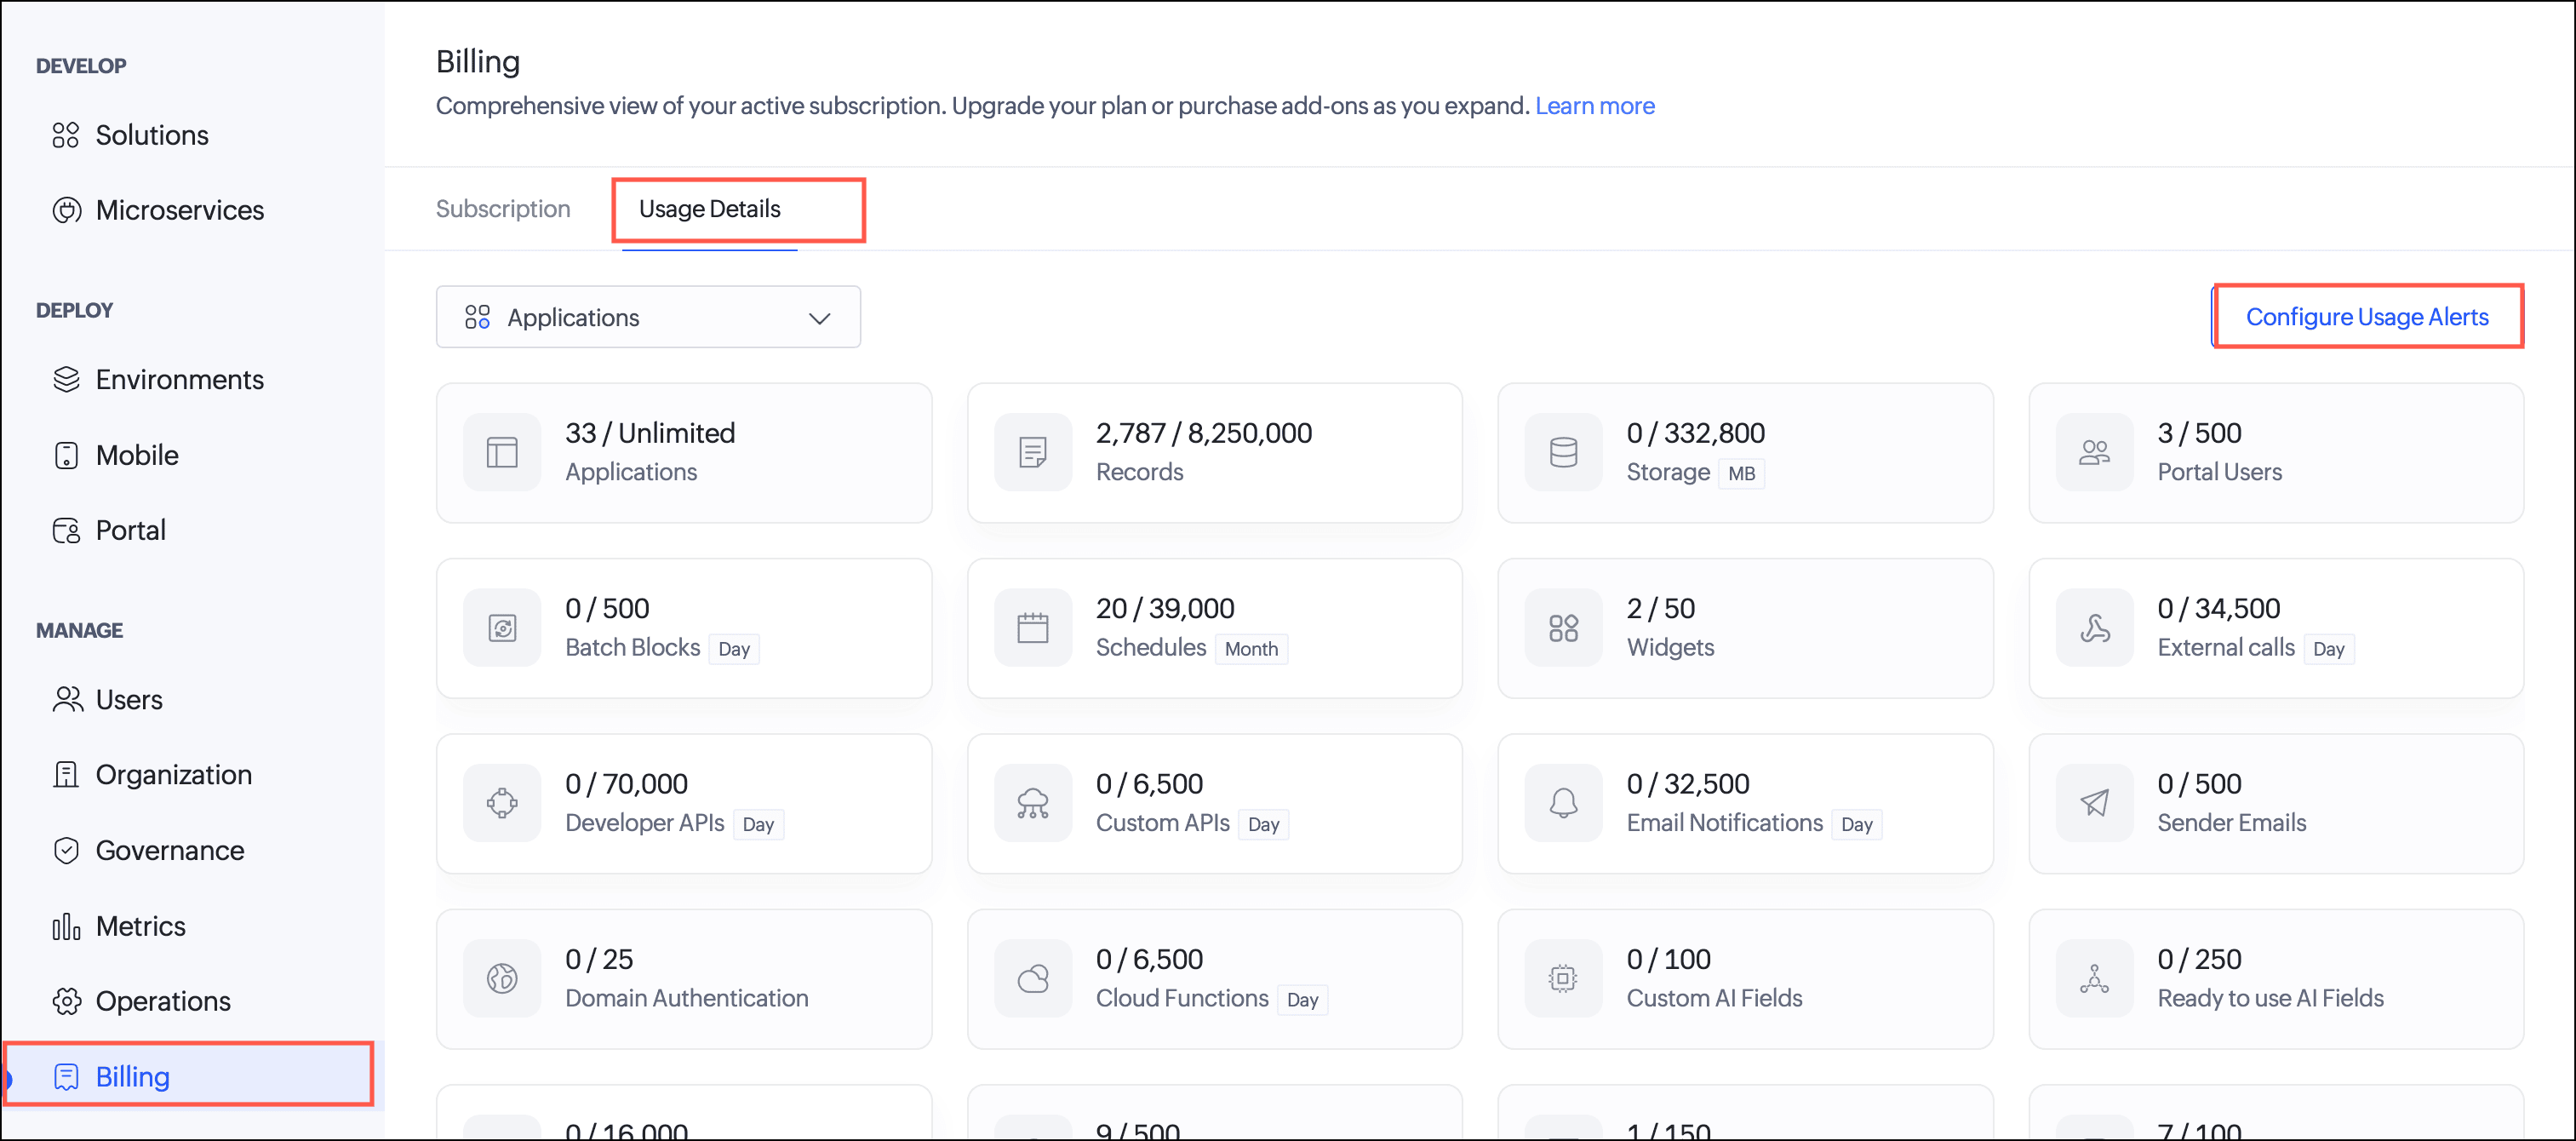The width and height of the screenshot is (2576, 1141).
Task: Expand the Applications dropdown chevron
Action: (819, 318)
